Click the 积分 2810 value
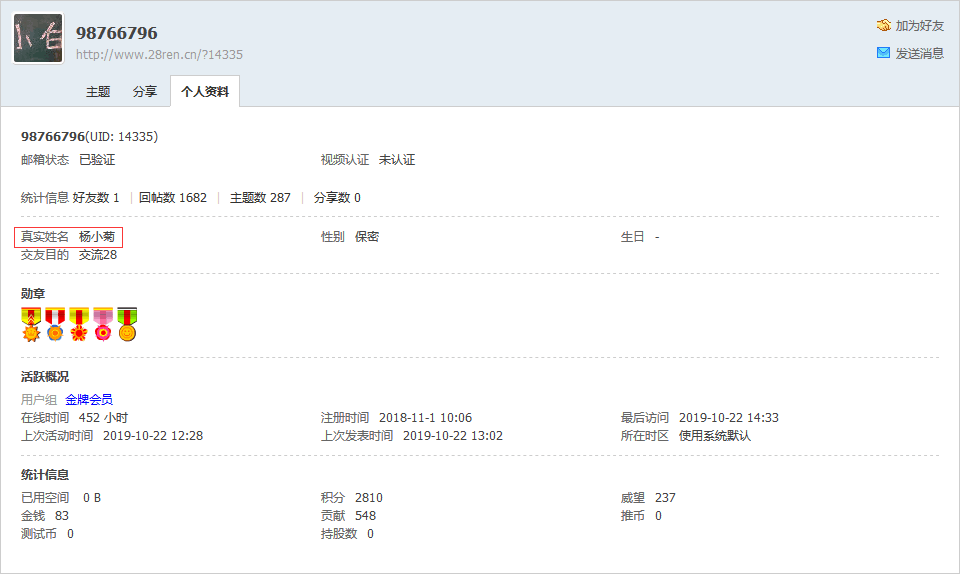961x575 pixels. tap(368, 498)
